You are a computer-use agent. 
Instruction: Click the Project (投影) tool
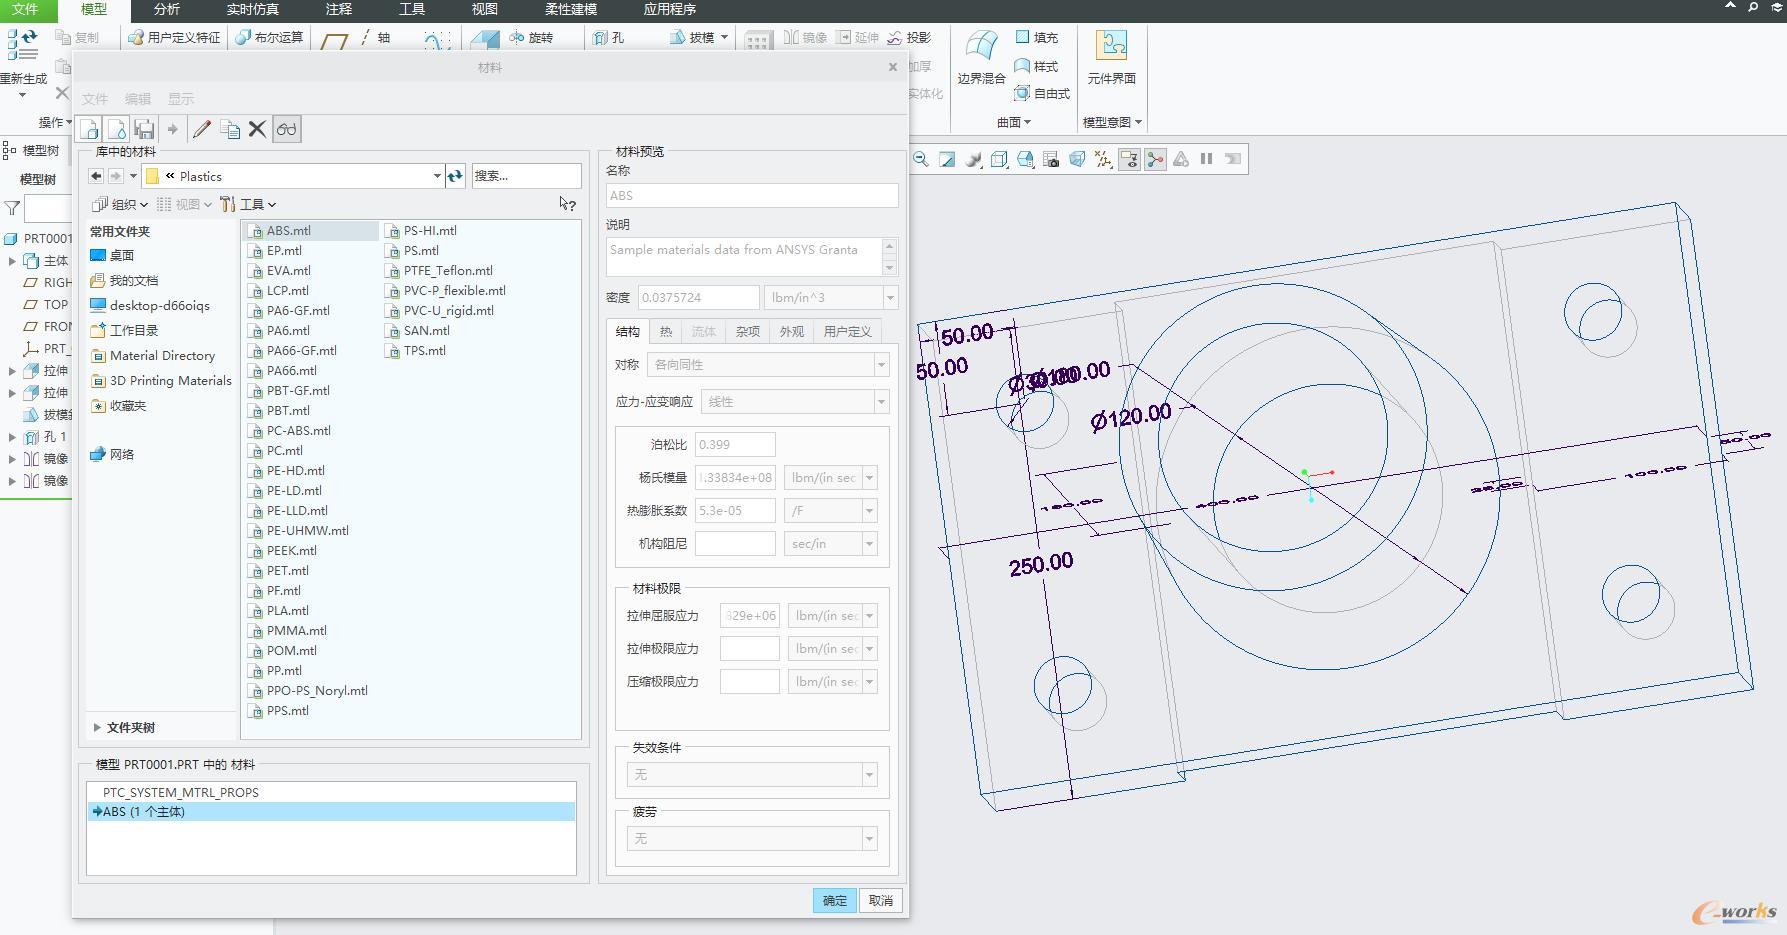pos(909,38)
